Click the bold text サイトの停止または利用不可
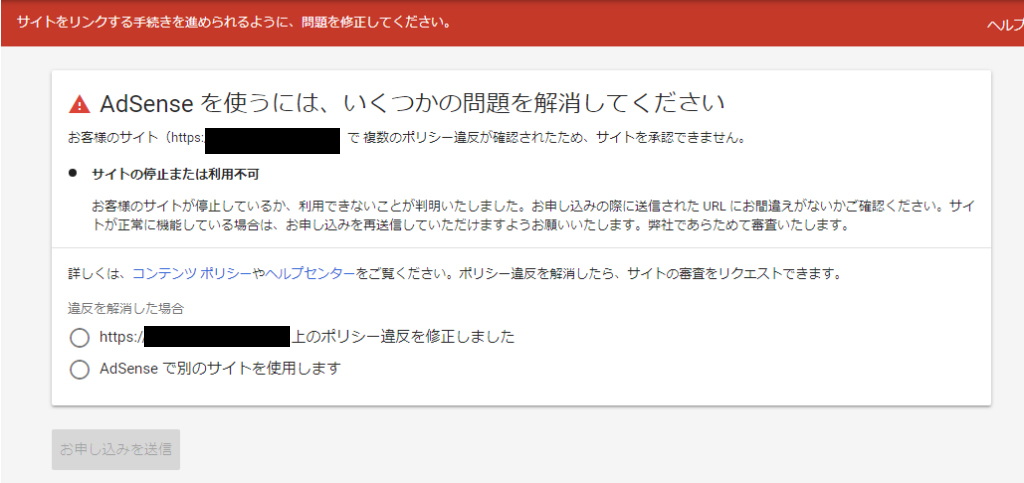 pos(176,174)
